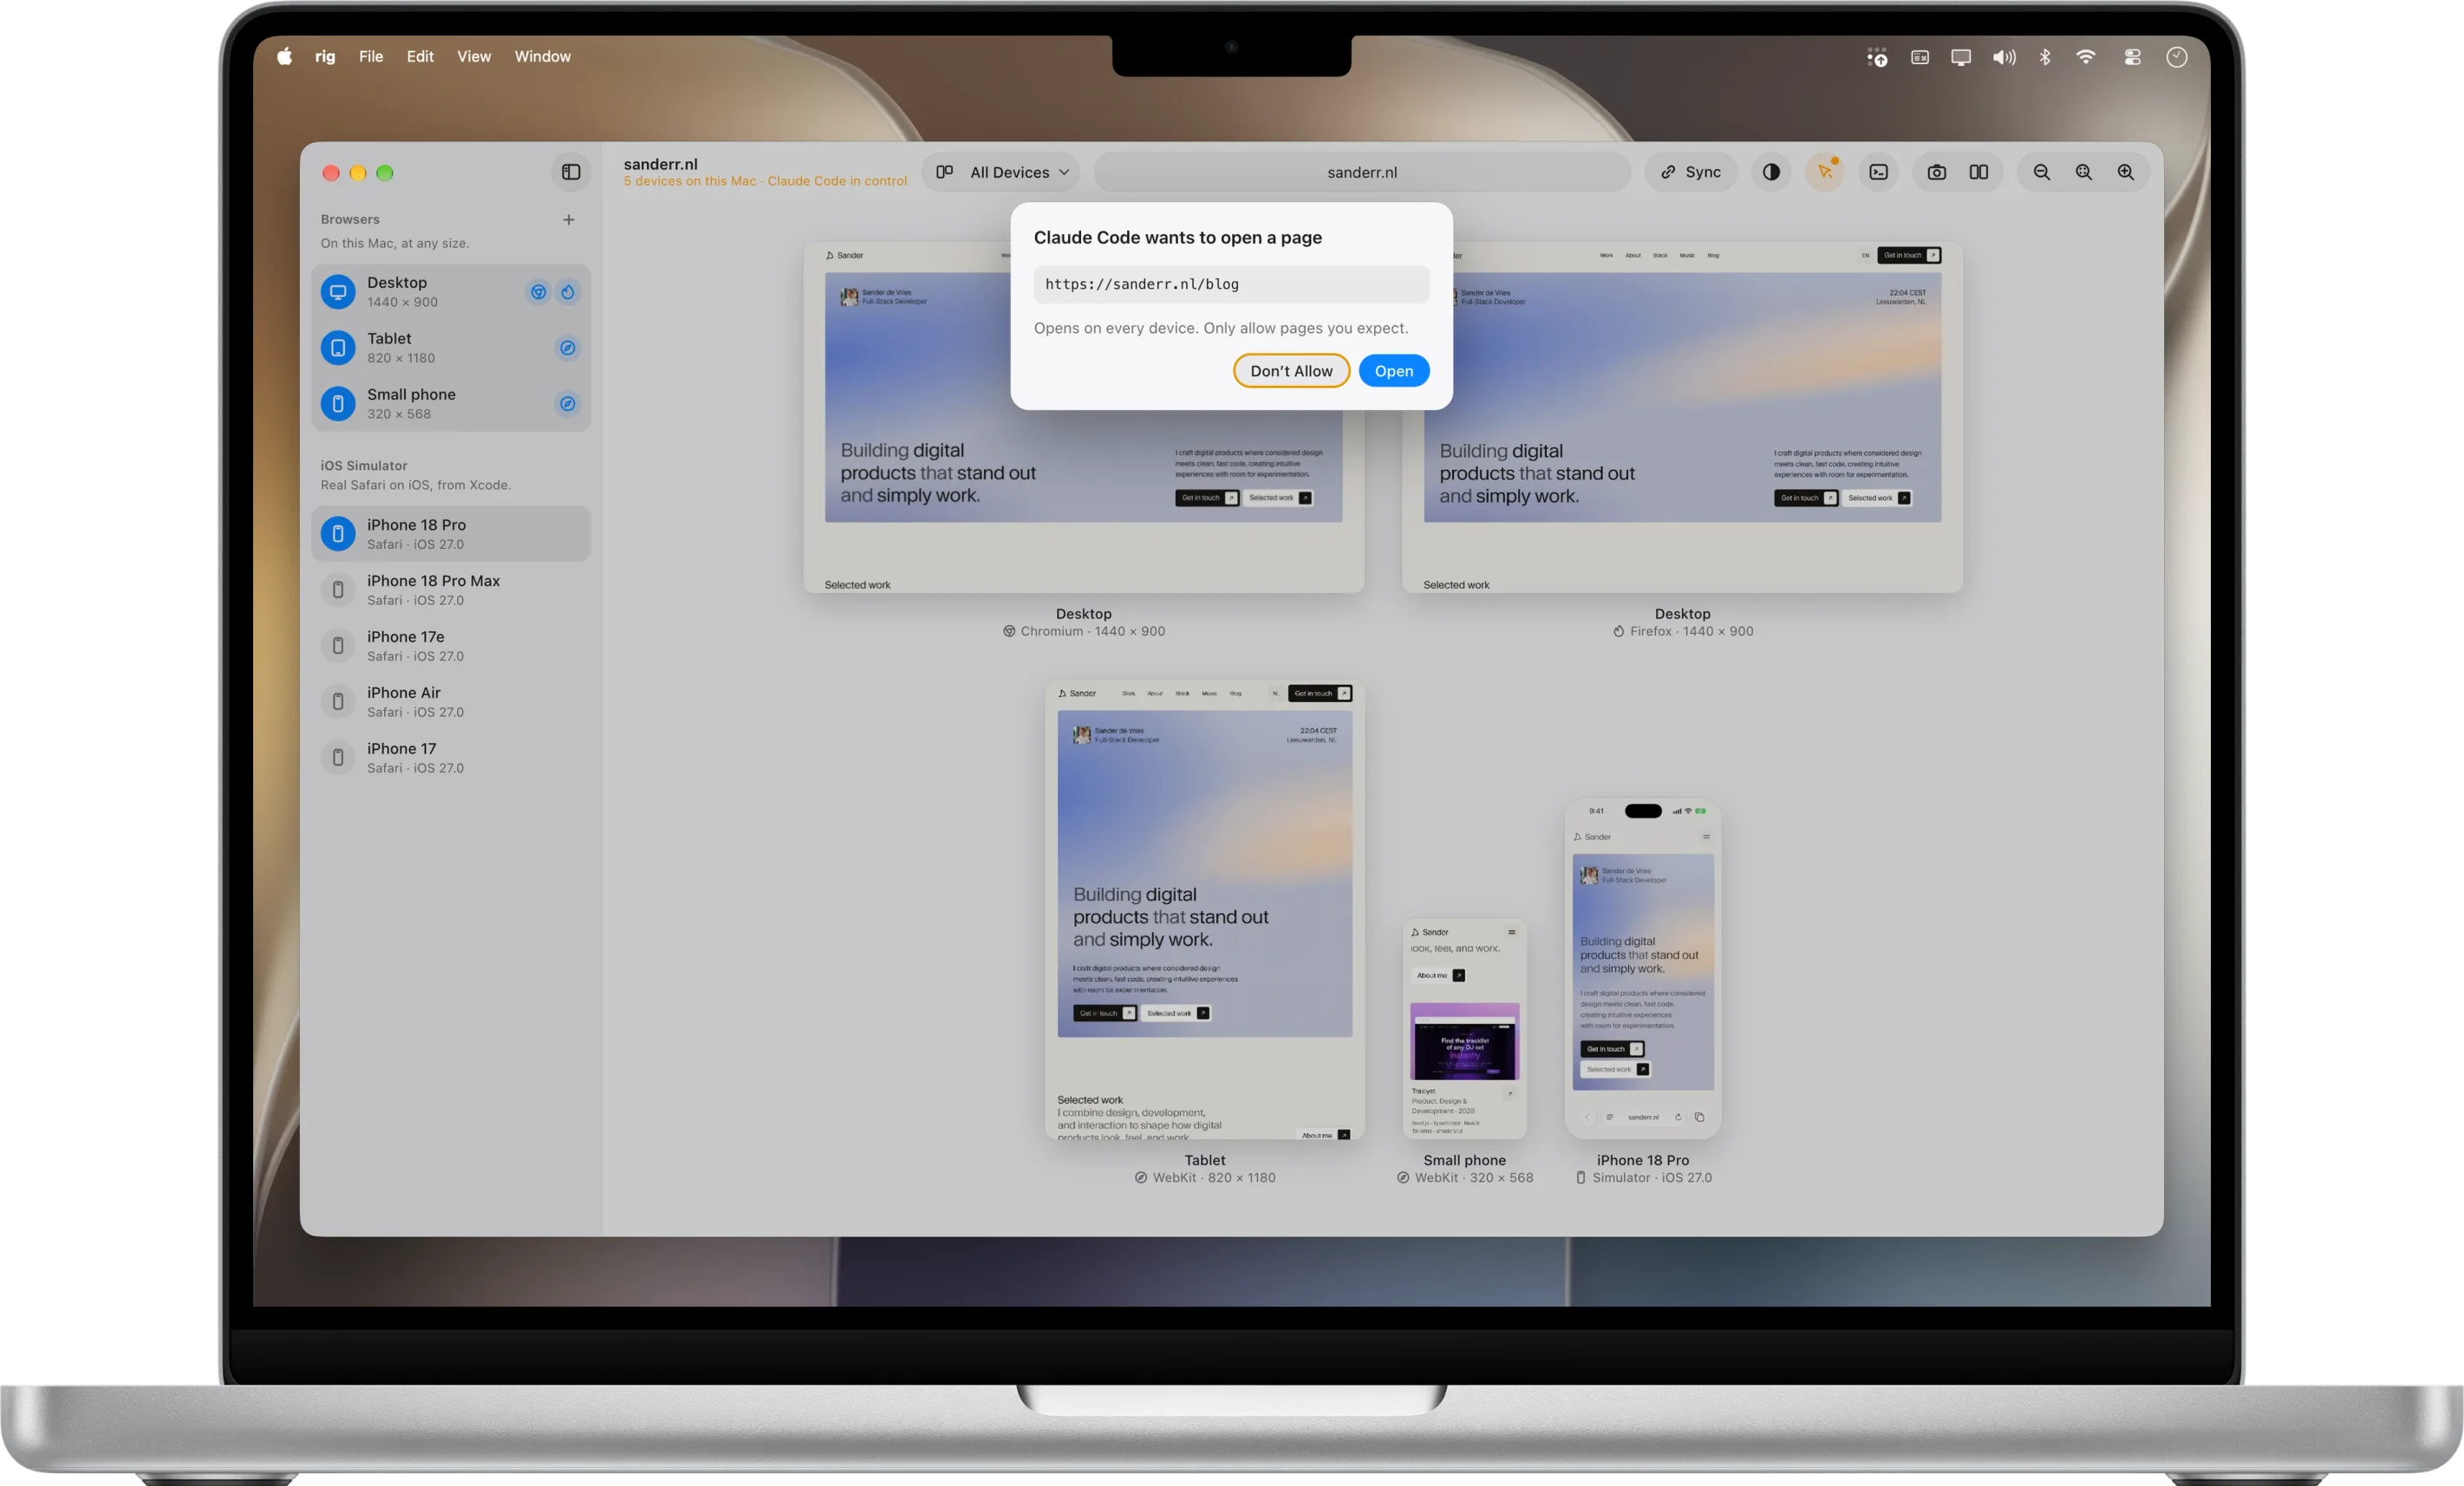
Task: Select Tablet 820 × 1180 in sidebar
Action: [450, 348]
